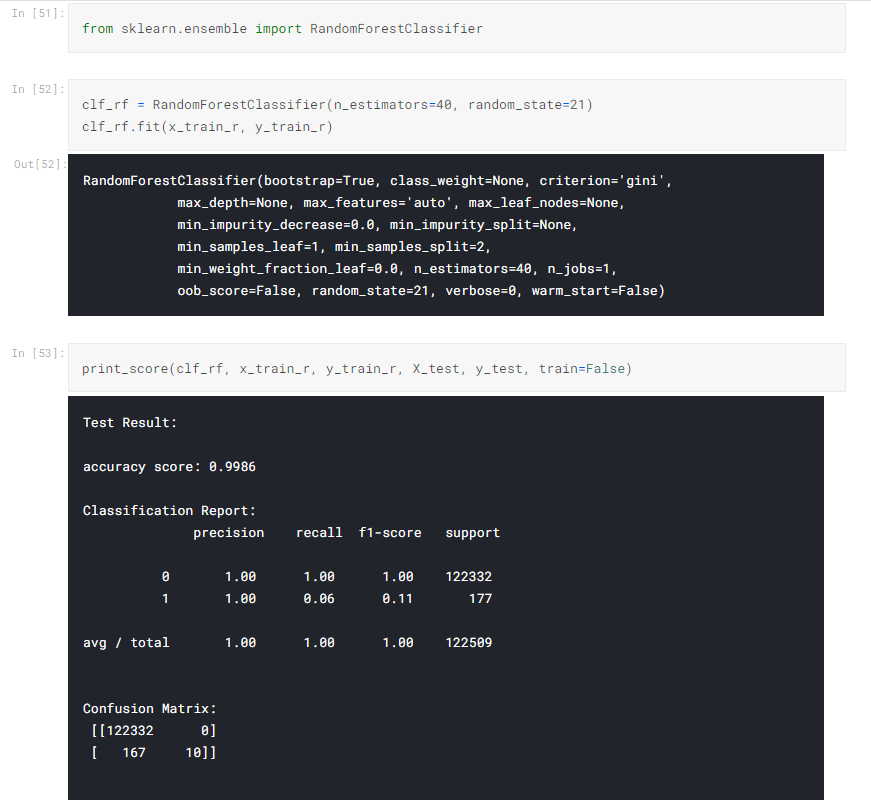
Task: Click confusion matrix value 167
Action: click(134, 753)
